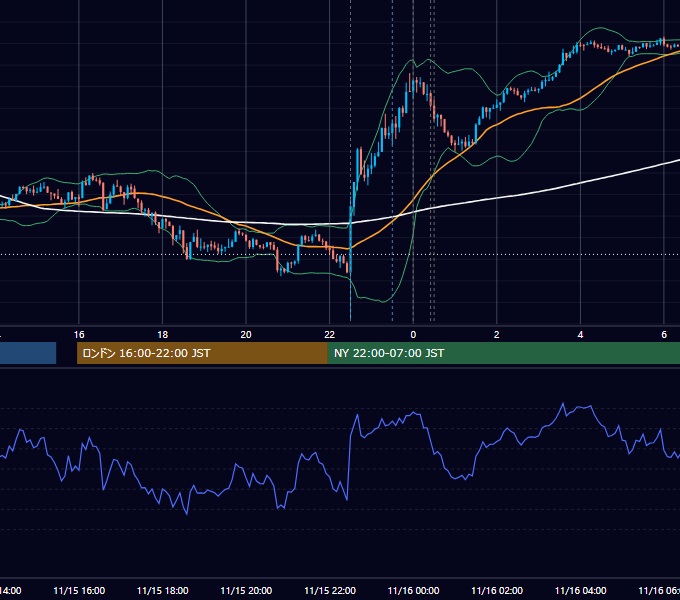This screenshot has width=680, height=600.
Task: Select the unlabeled blue session bar
Action: 28,353
